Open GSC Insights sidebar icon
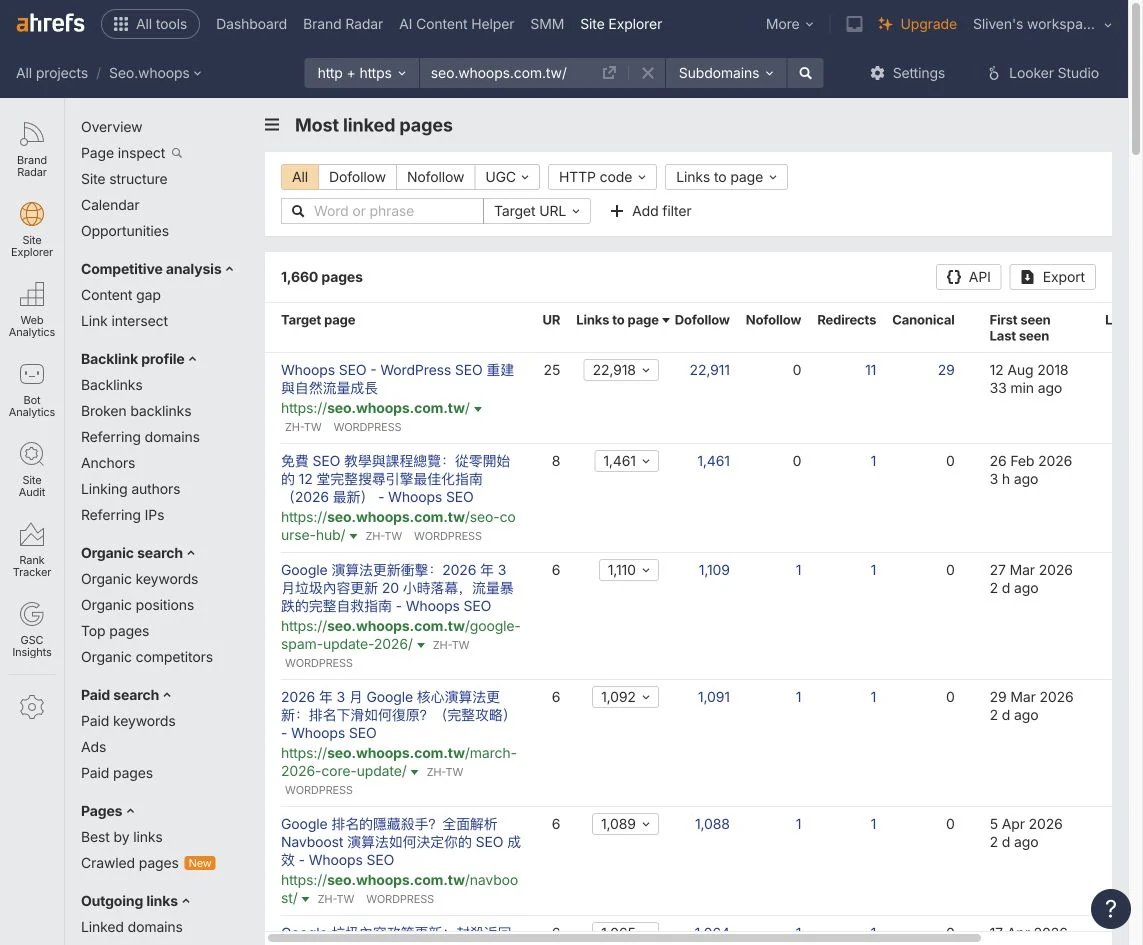The width and height of the screenshot is (1143, 945). [x=31, y=631]
